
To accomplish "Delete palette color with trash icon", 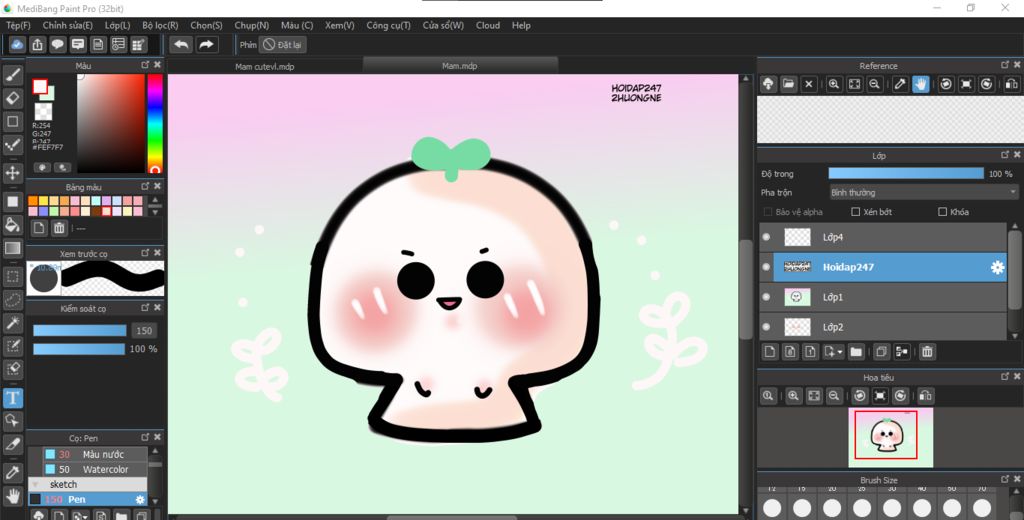I will 59,228.
